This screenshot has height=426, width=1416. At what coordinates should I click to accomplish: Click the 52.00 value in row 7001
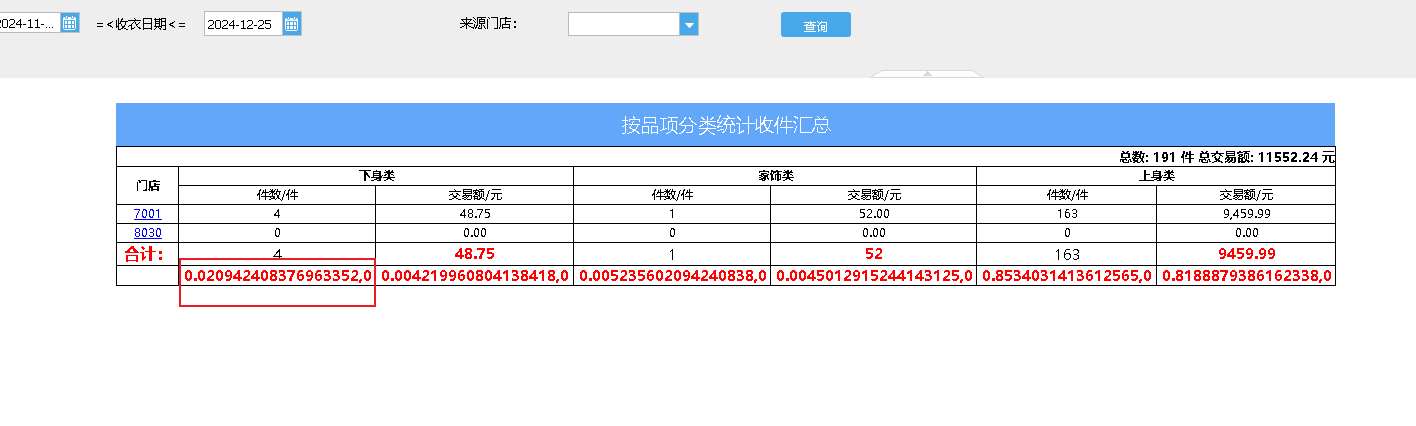873,214
